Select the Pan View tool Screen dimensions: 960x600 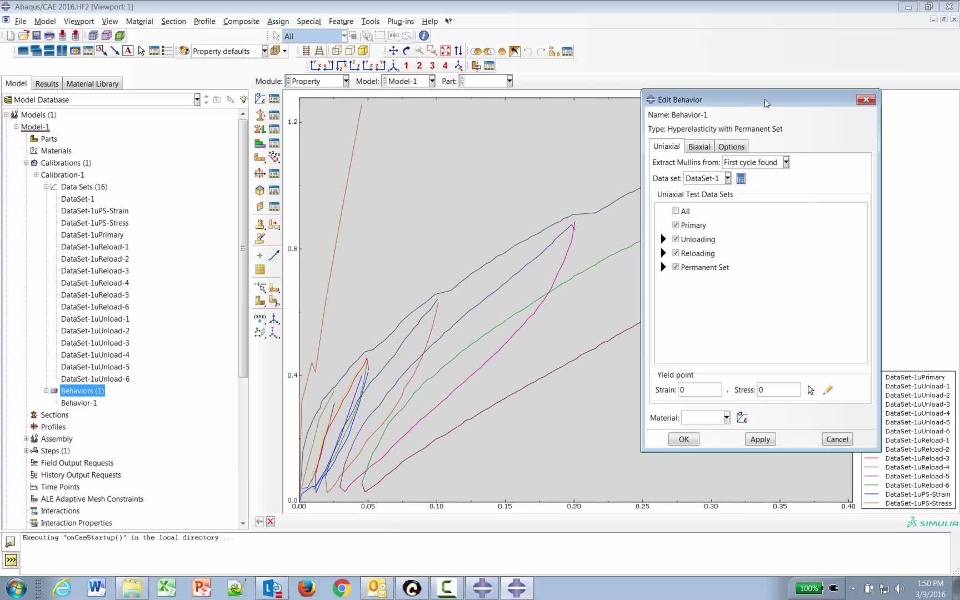393,51
